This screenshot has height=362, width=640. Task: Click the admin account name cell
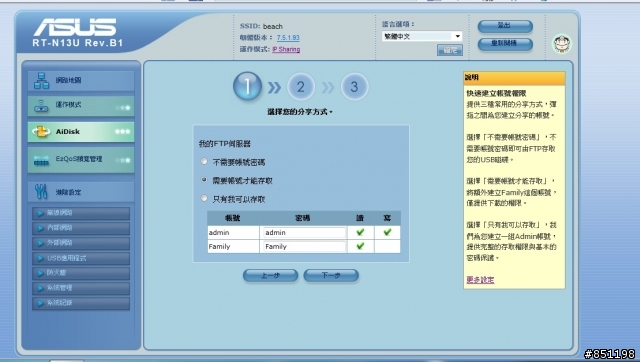point(233,233)
